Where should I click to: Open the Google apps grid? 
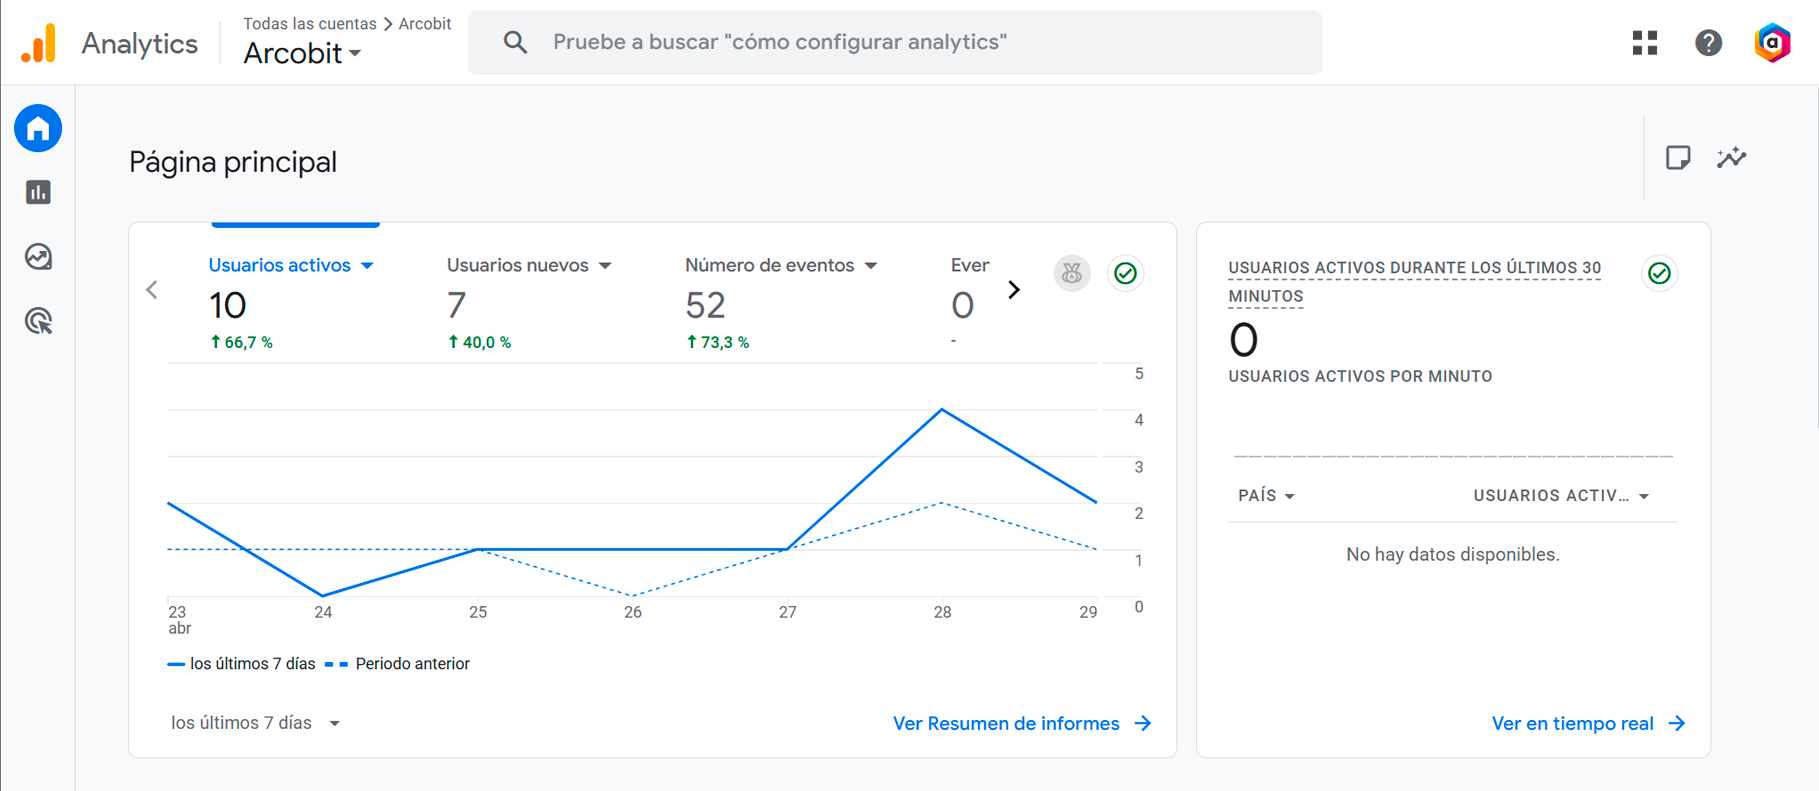[x=1645, y=43]
